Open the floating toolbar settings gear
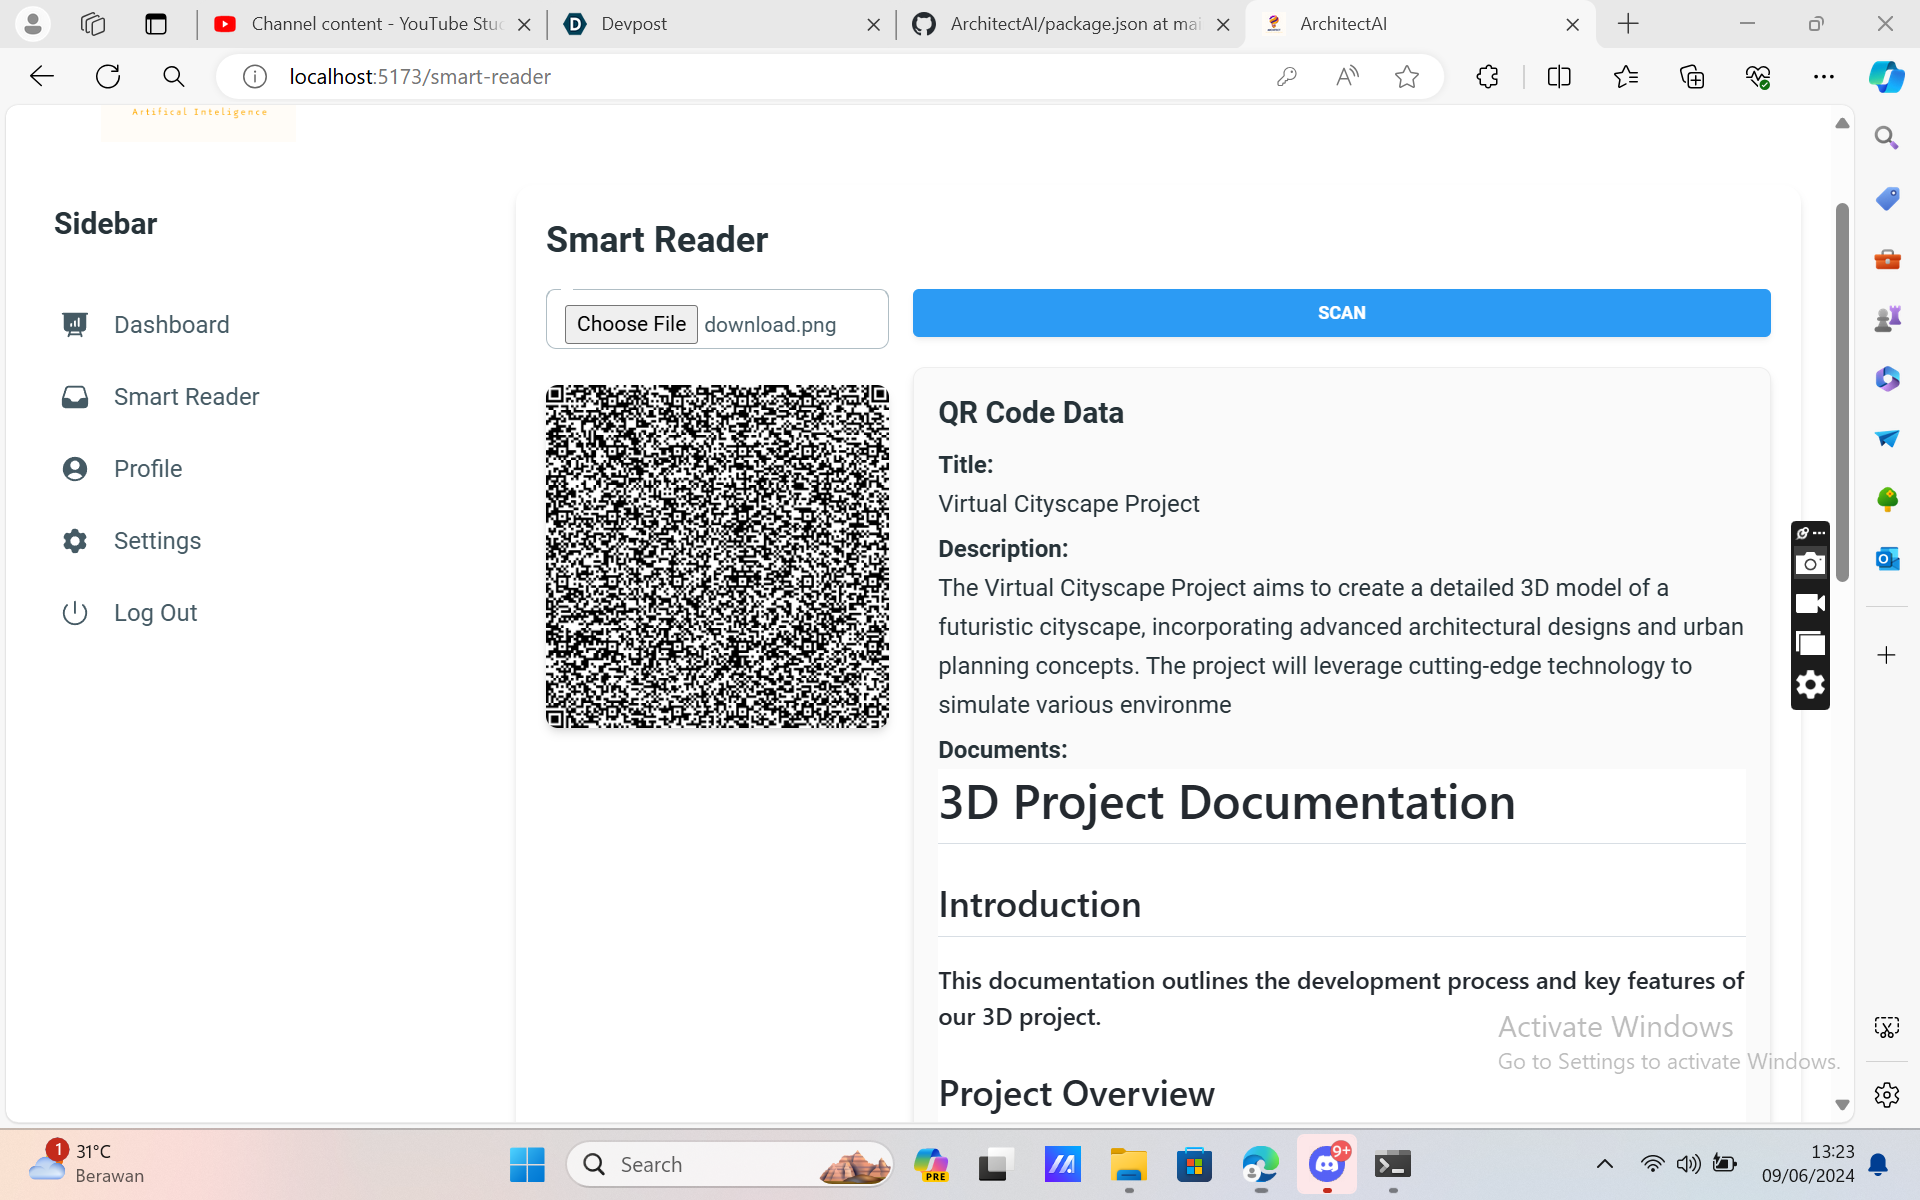Screen dimensions: 1920x1200 pos(1810,685)
